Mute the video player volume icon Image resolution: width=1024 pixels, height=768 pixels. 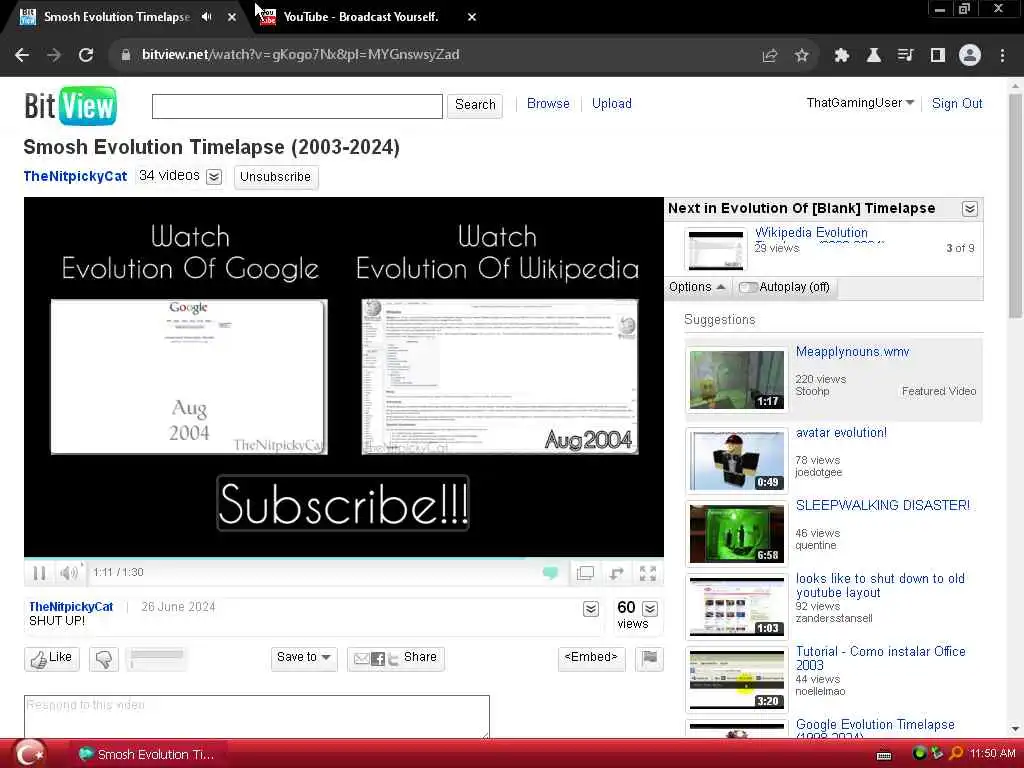tap(69, 573)
